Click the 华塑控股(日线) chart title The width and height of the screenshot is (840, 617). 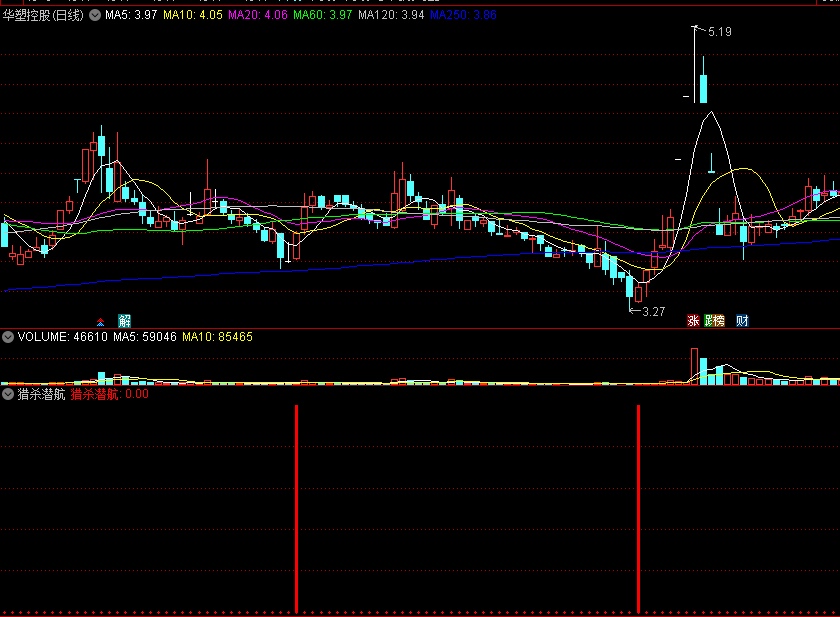tap(43, 15)
